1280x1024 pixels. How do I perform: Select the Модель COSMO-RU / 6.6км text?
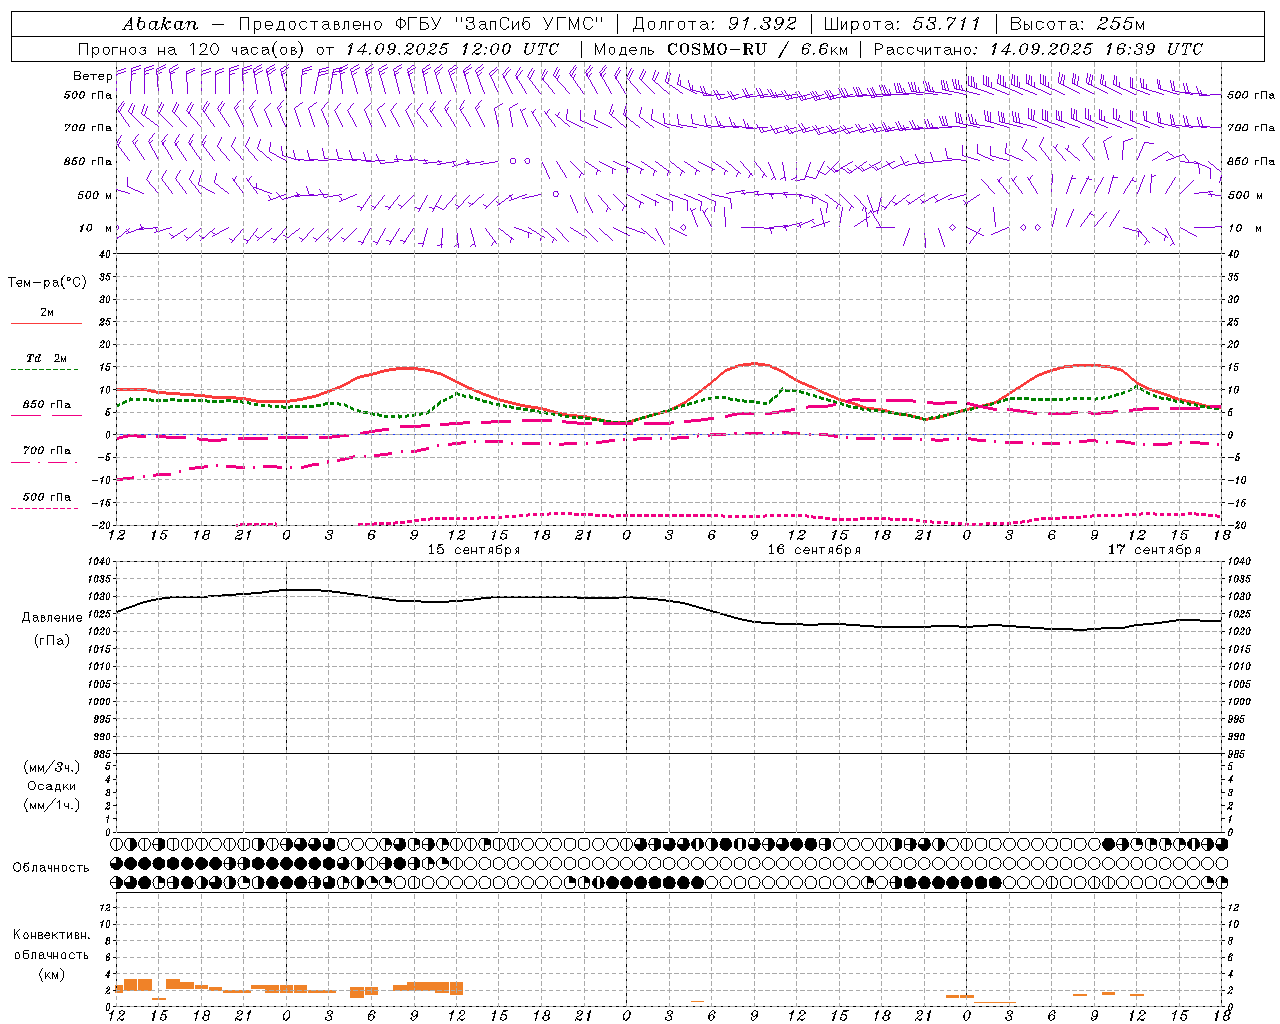[x=721, y=49]
